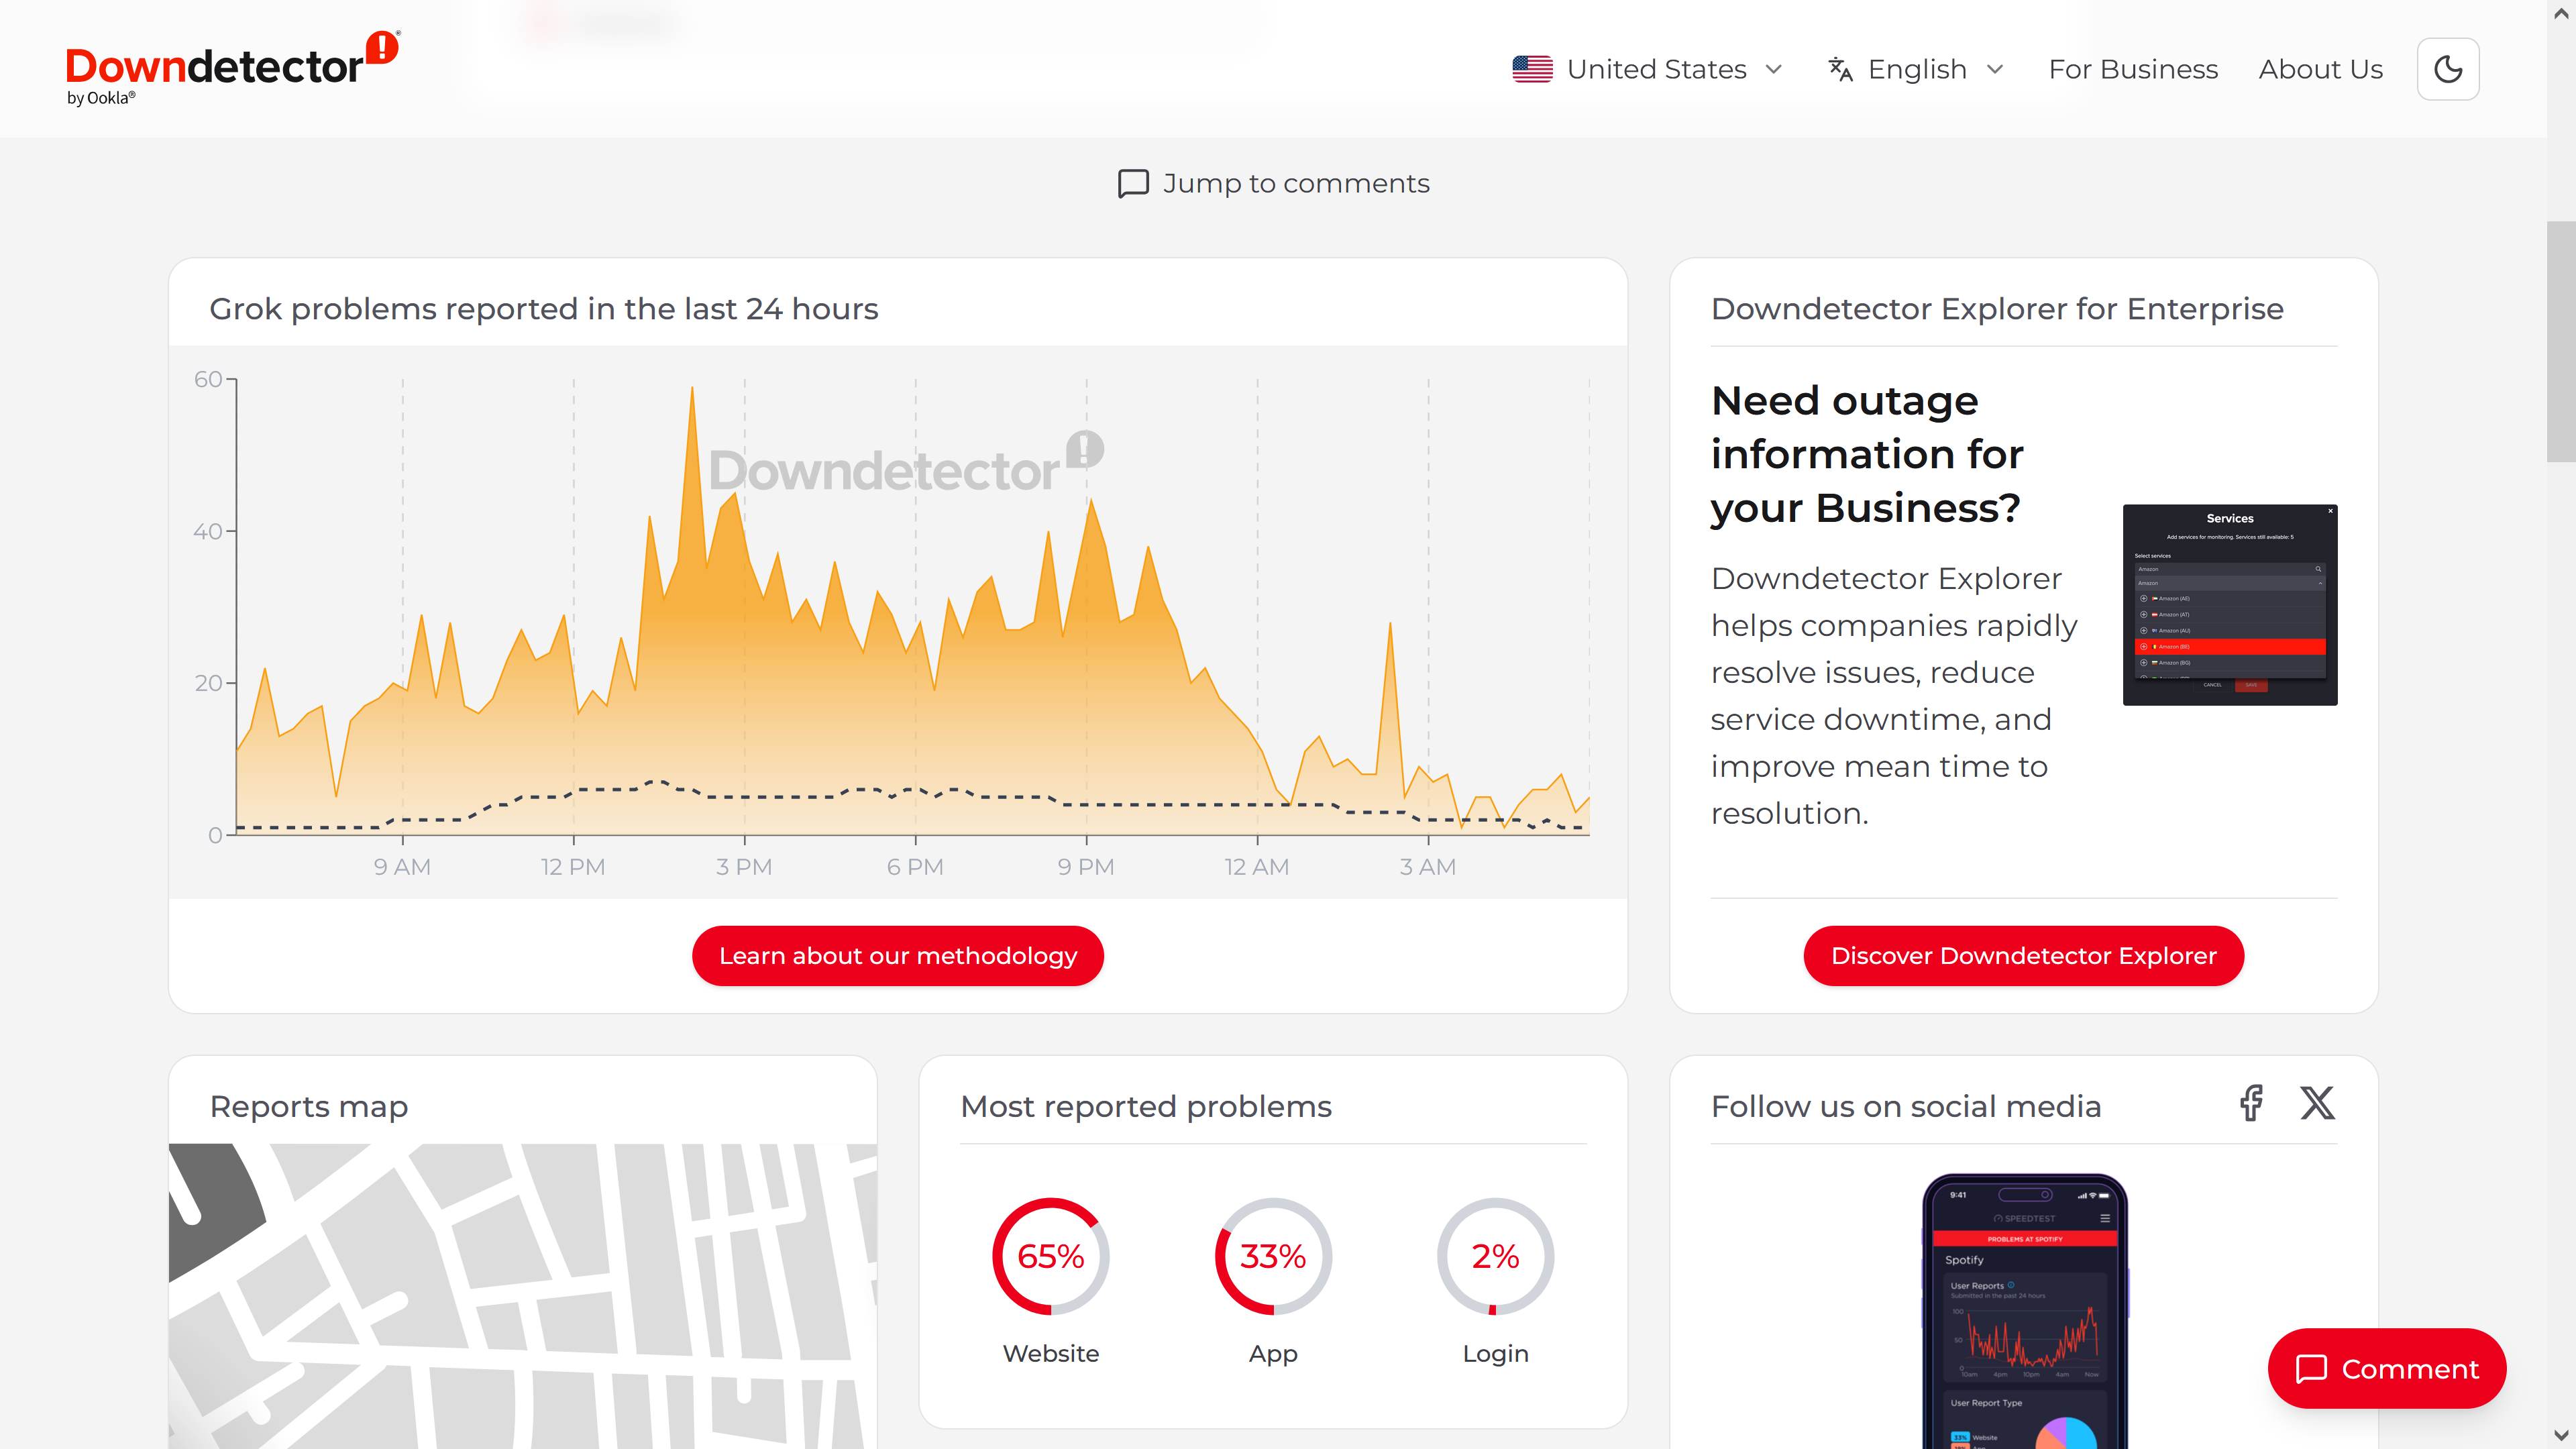Click the speech bubble icon beside Jump to comments

(x=1133, y=184)
